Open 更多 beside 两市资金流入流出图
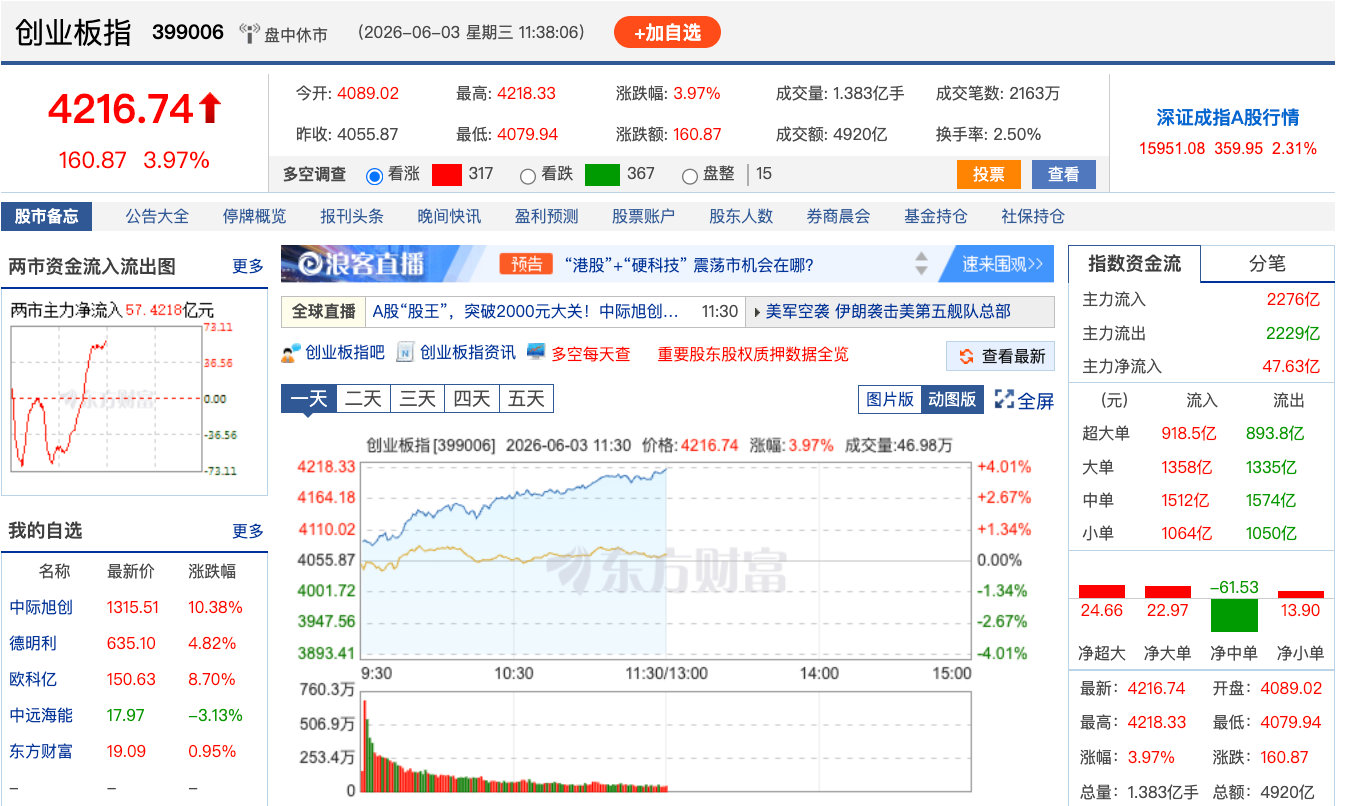 (248, 266)
